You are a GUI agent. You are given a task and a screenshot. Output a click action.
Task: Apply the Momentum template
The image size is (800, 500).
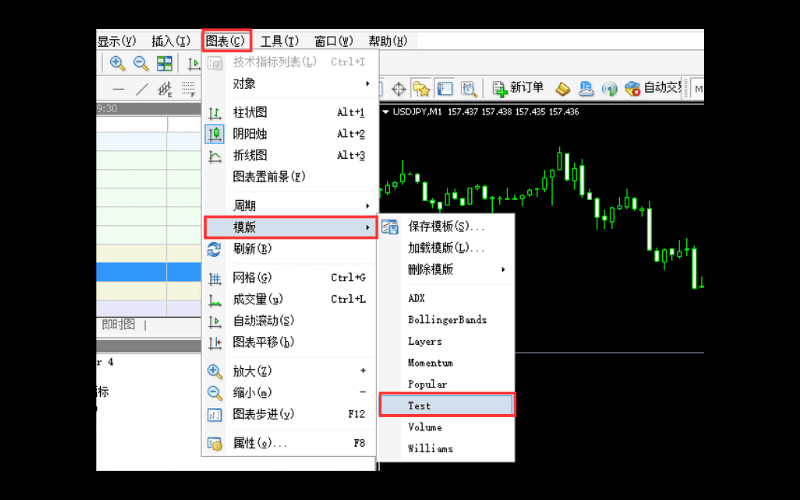pyautogui.click(x=446, y=363)
